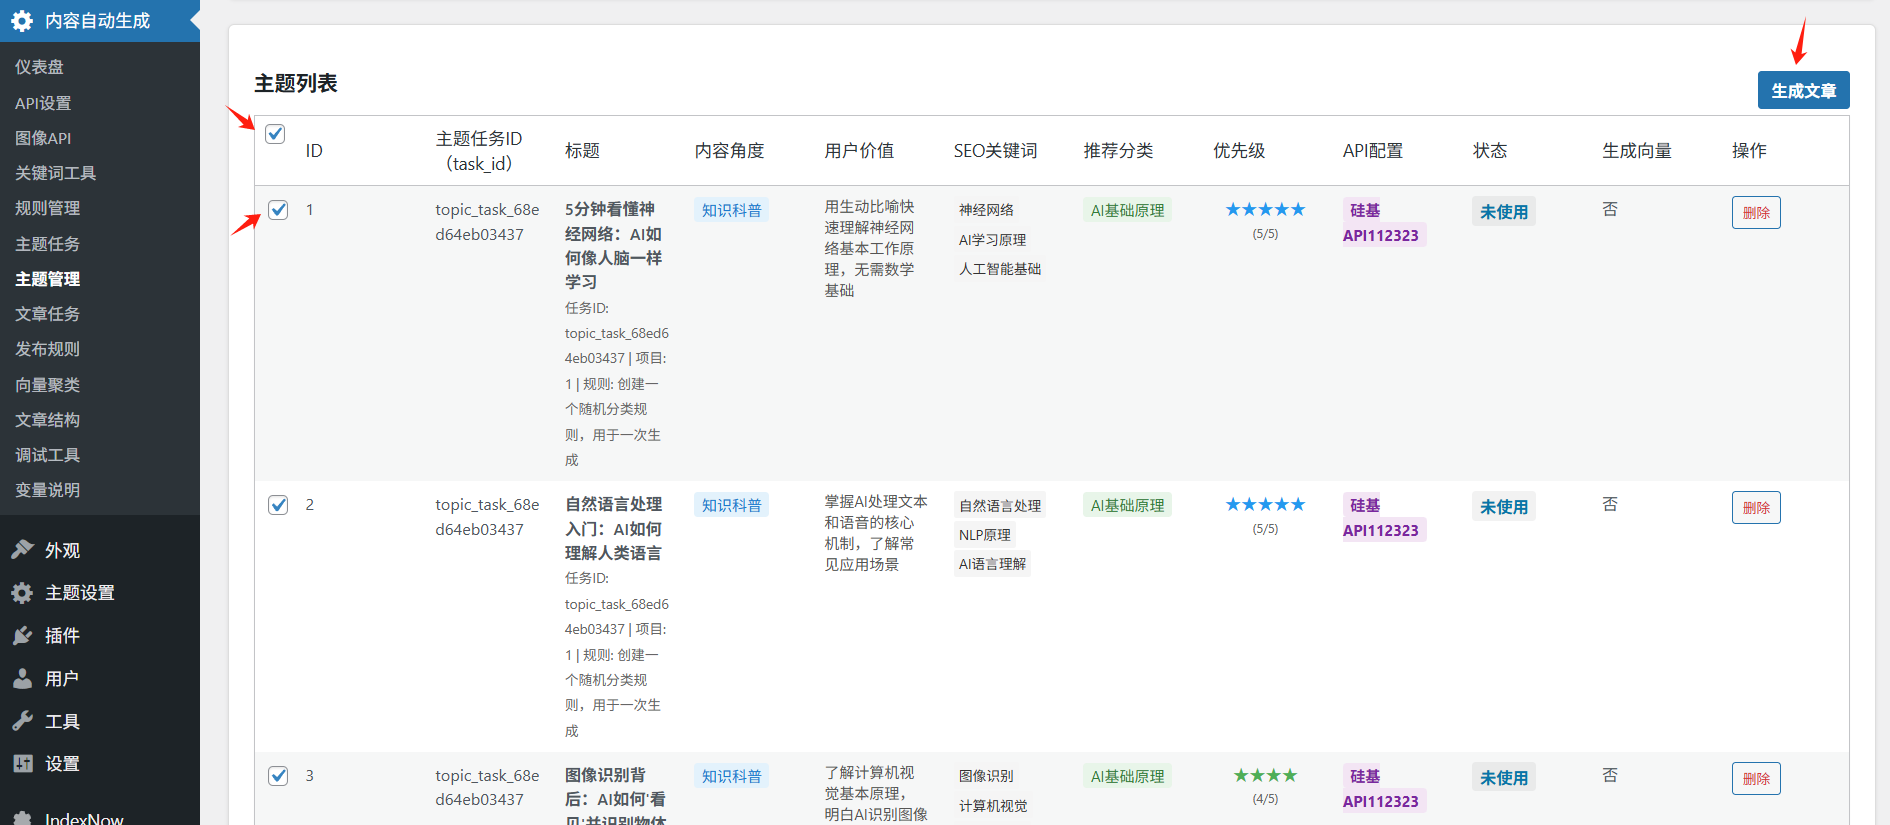Viewport: 1890px width, 825px height.
Task: Open the API设置 sidebar page
Action: pos(43,103)
